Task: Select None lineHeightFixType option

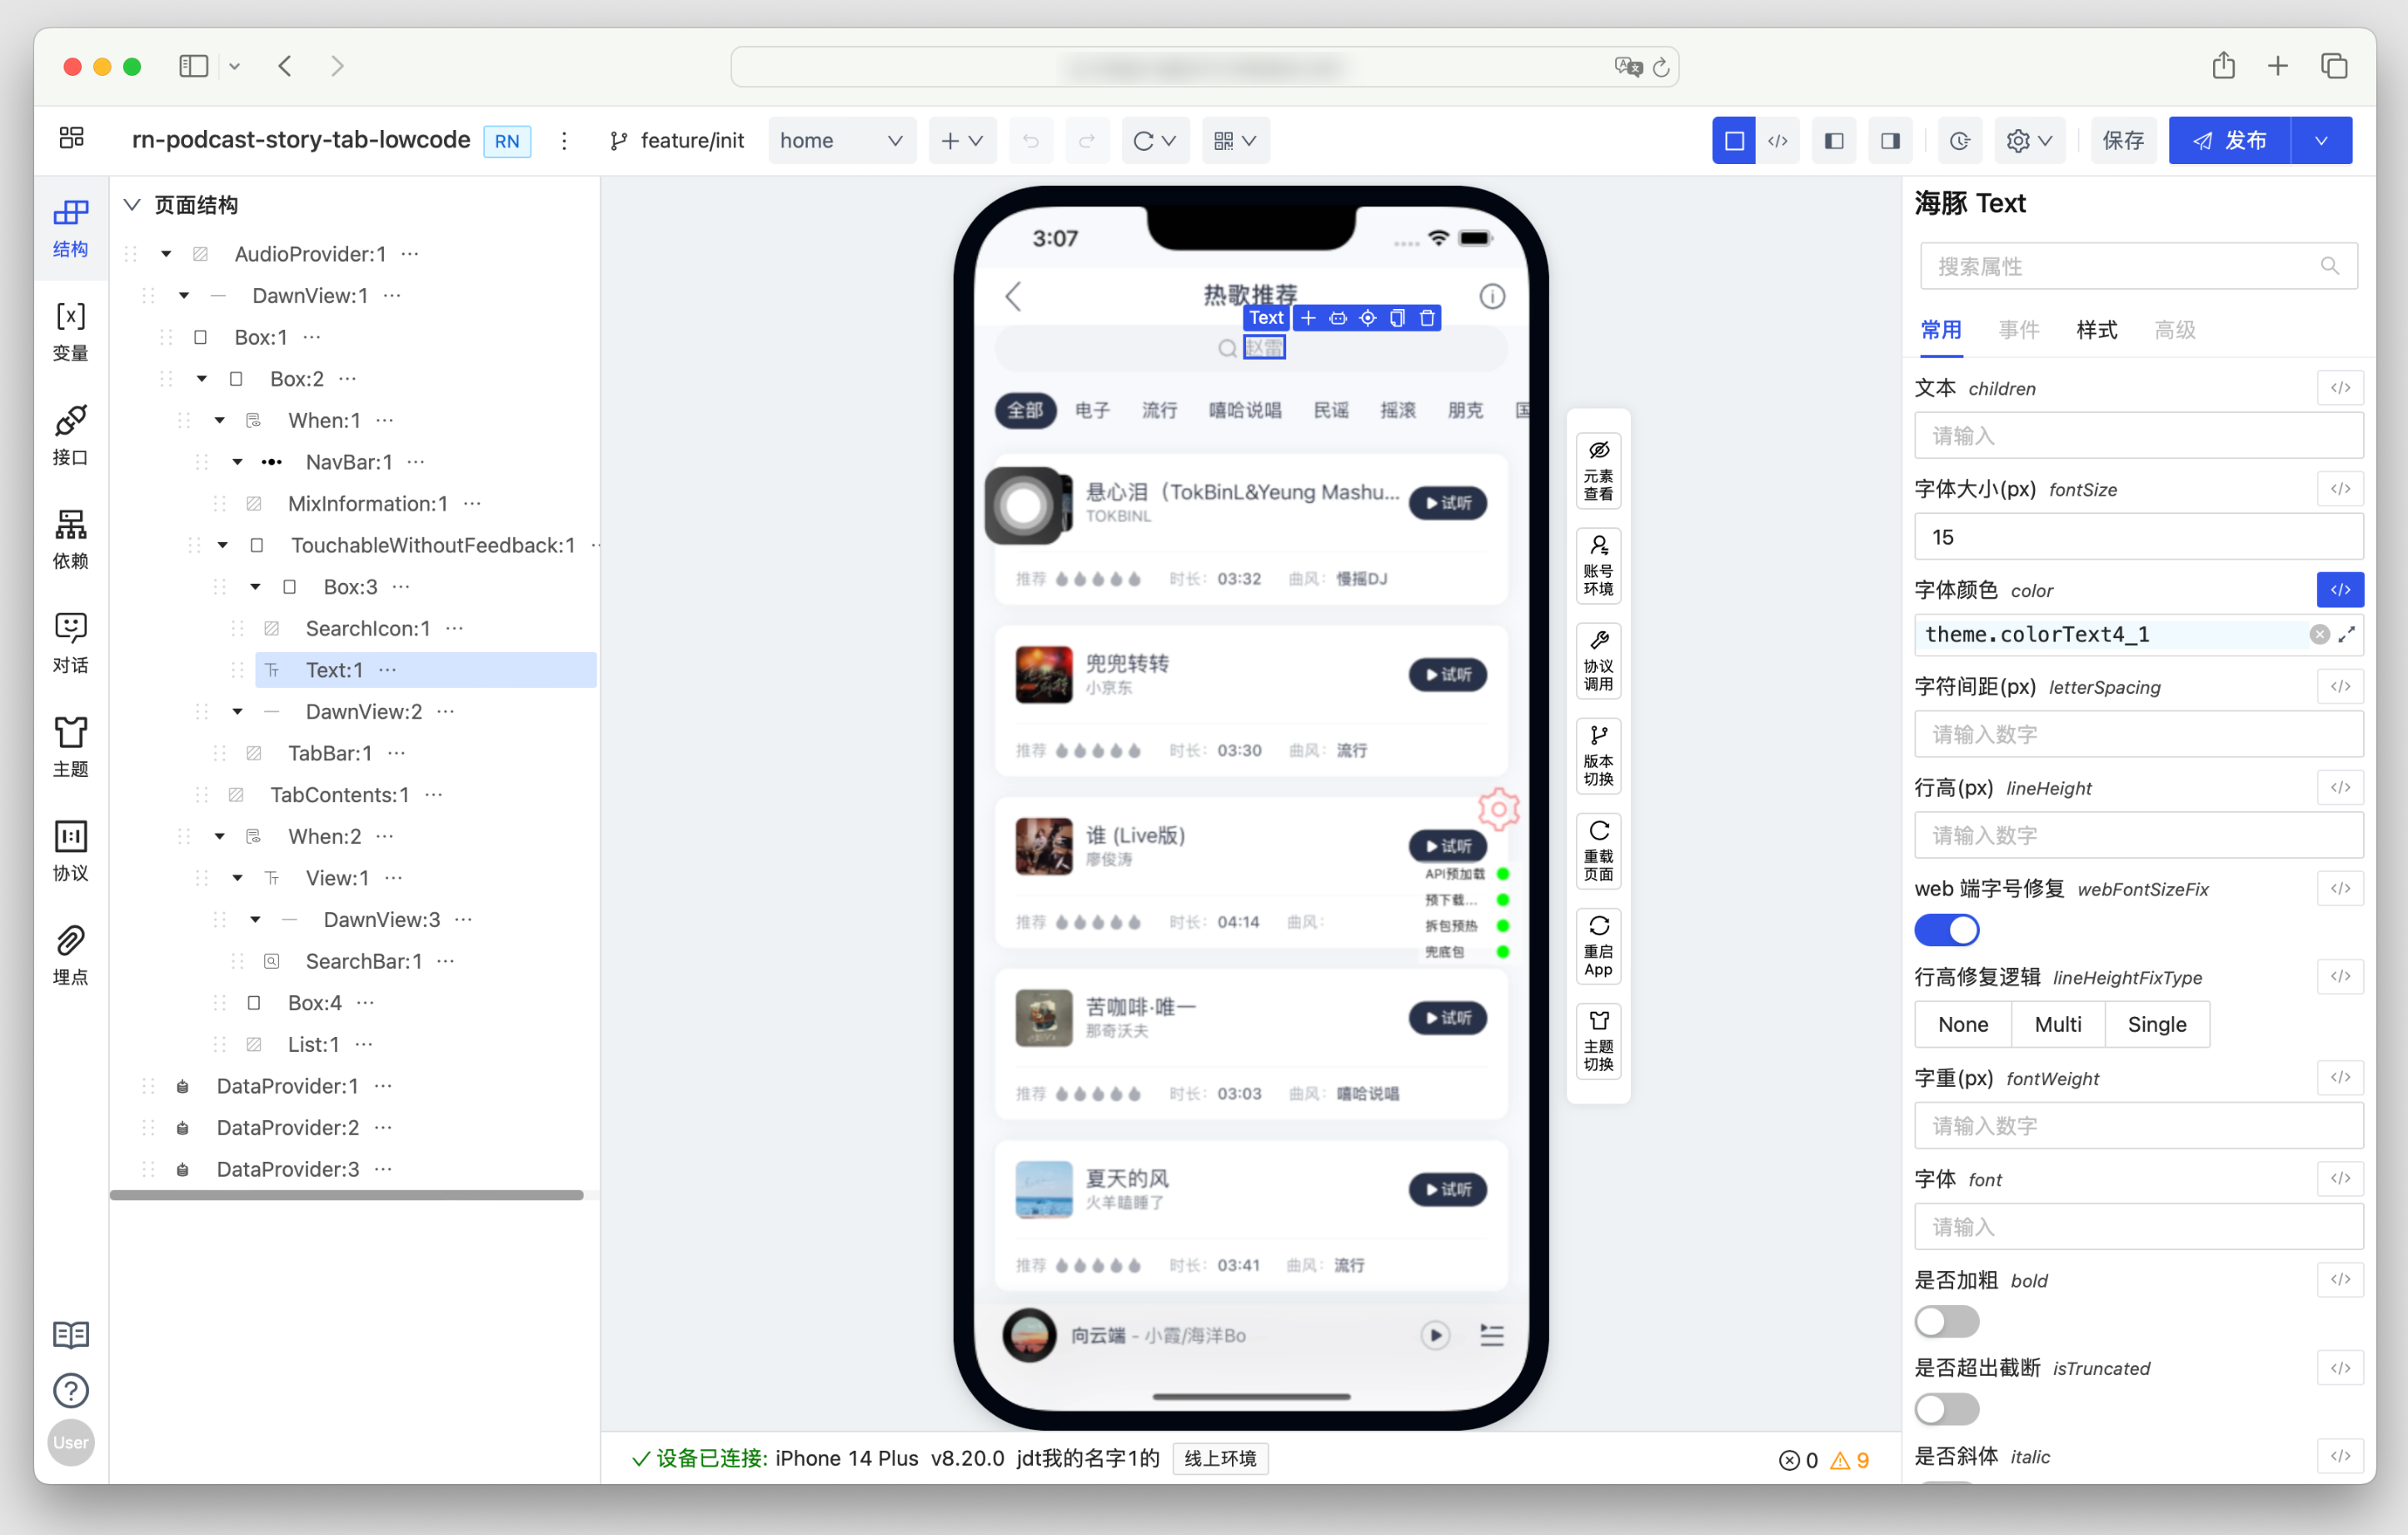Action: (x=1961, y=1023)
